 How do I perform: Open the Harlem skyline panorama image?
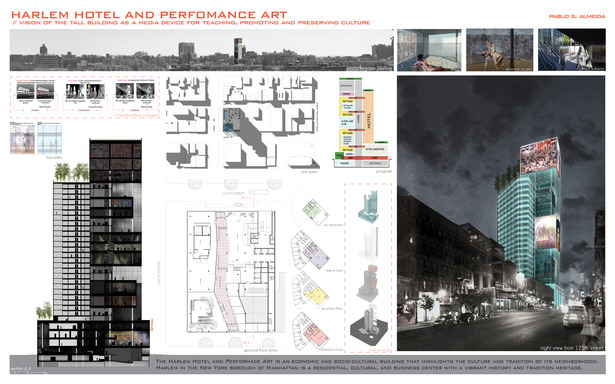click(202, 50)
